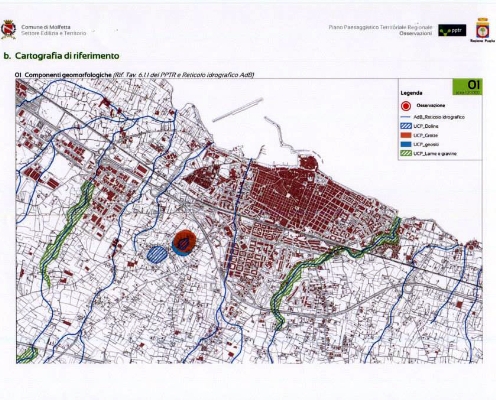Click the blue hatched UCP_Doline legend swatch
Screen dimensions: 496x400
click(405, 126)
